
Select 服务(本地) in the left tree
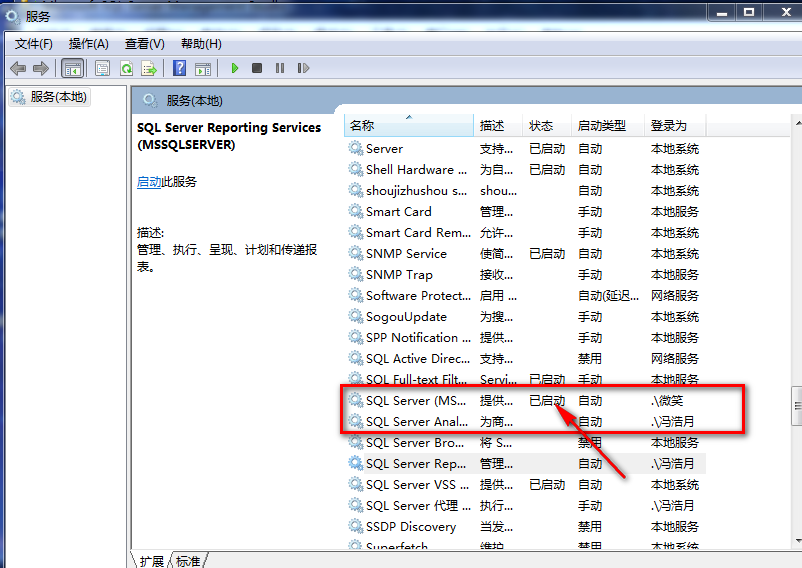pyautogui.click(x=58, y=97)
